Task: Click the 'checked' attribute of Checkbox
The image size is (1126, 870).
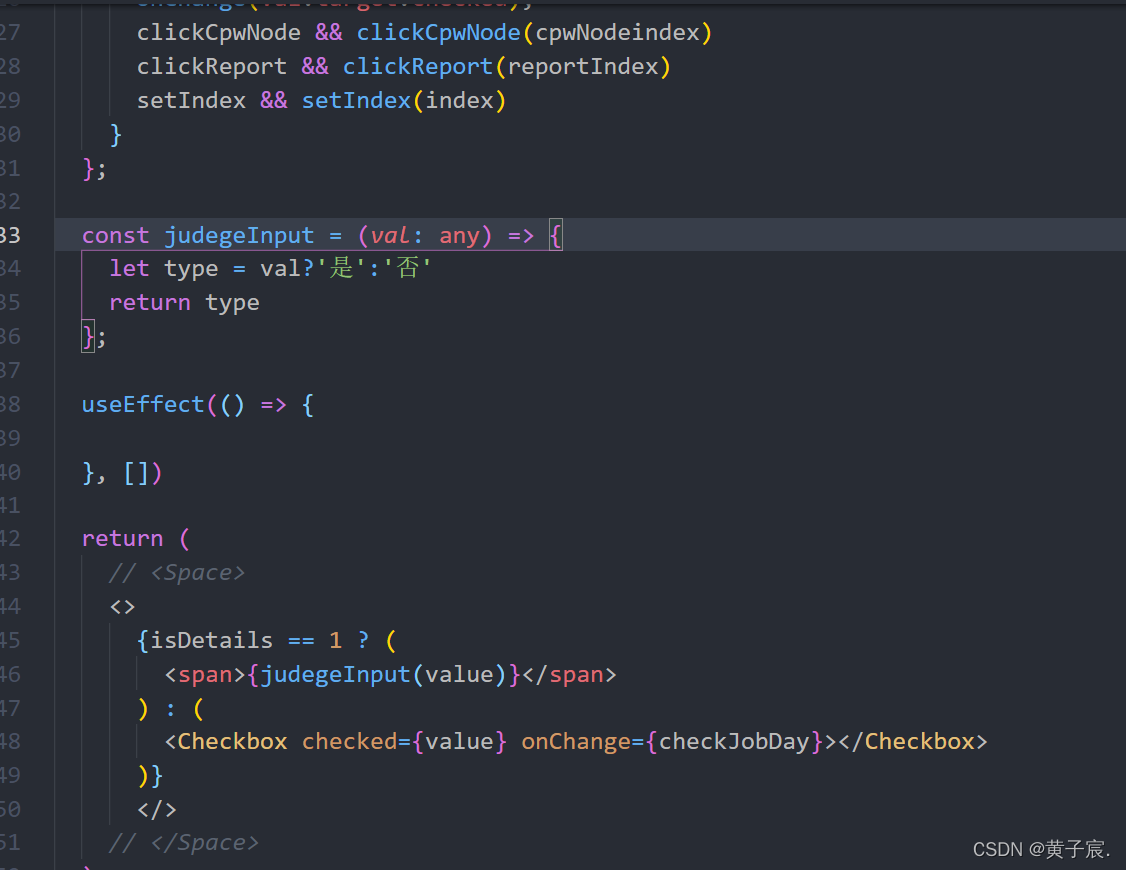Action: pyautogui.click(x=350, y=742)
